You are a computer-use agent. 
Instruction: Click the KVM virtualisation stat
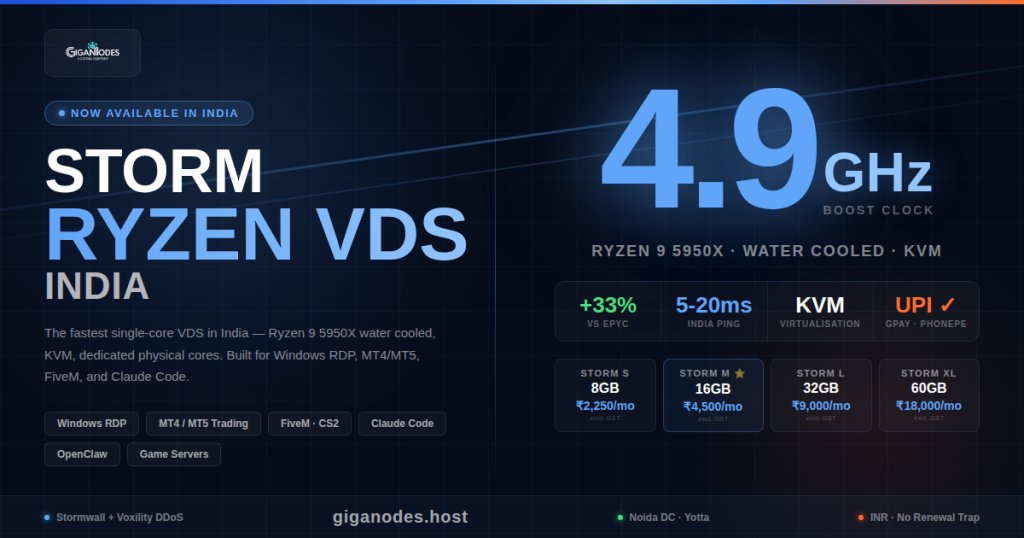click(x=820, y=311)
